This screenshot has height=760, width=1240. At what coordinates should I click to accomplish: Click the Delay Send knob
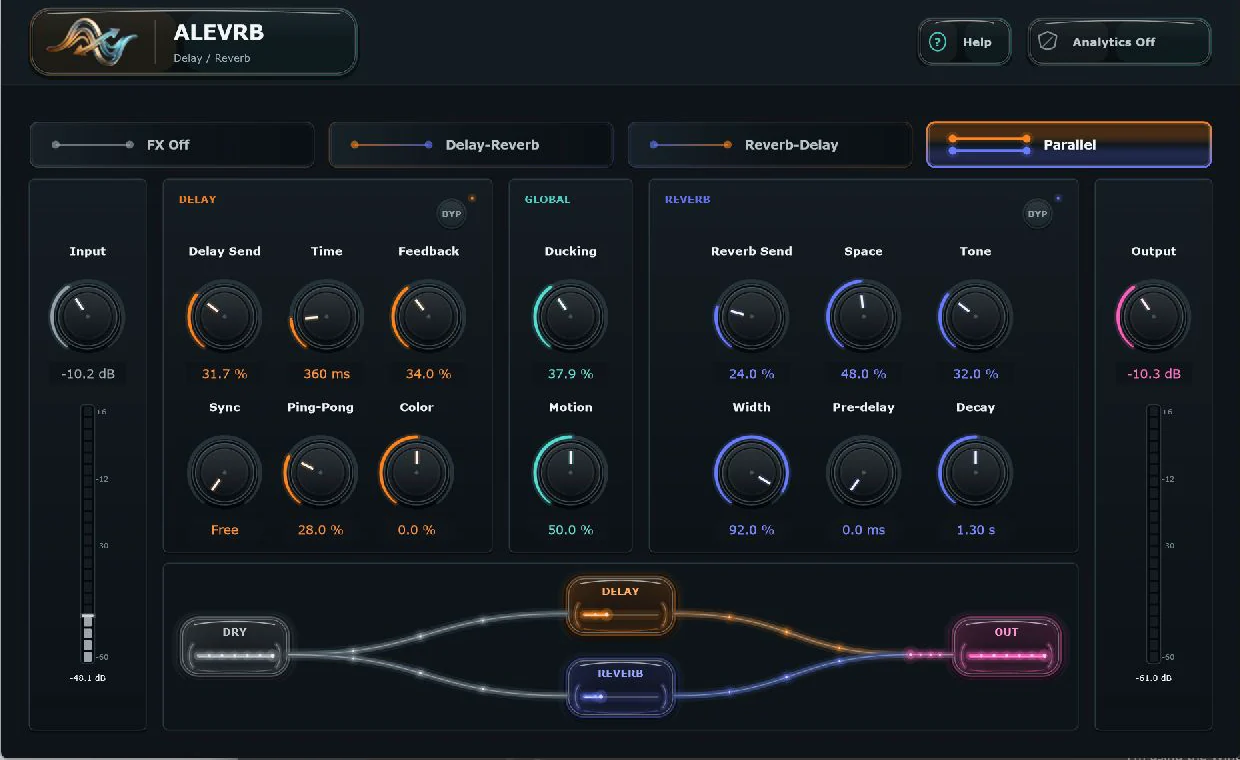pyautogui.click(x=224, y=316)
